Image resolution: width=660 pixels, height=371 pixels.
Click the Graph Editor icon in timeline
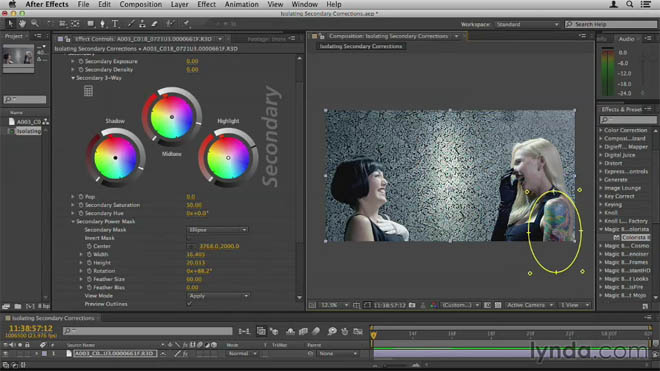pyautogui.click(x=358, y=332)
